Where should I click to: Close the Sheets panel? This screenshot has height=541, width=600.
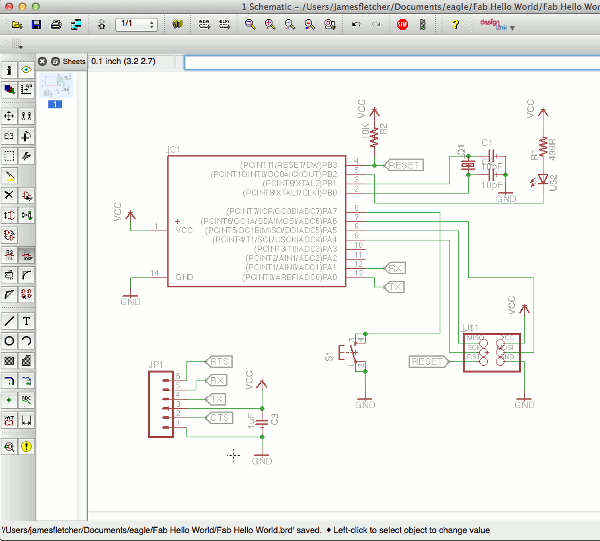[42, 61]
